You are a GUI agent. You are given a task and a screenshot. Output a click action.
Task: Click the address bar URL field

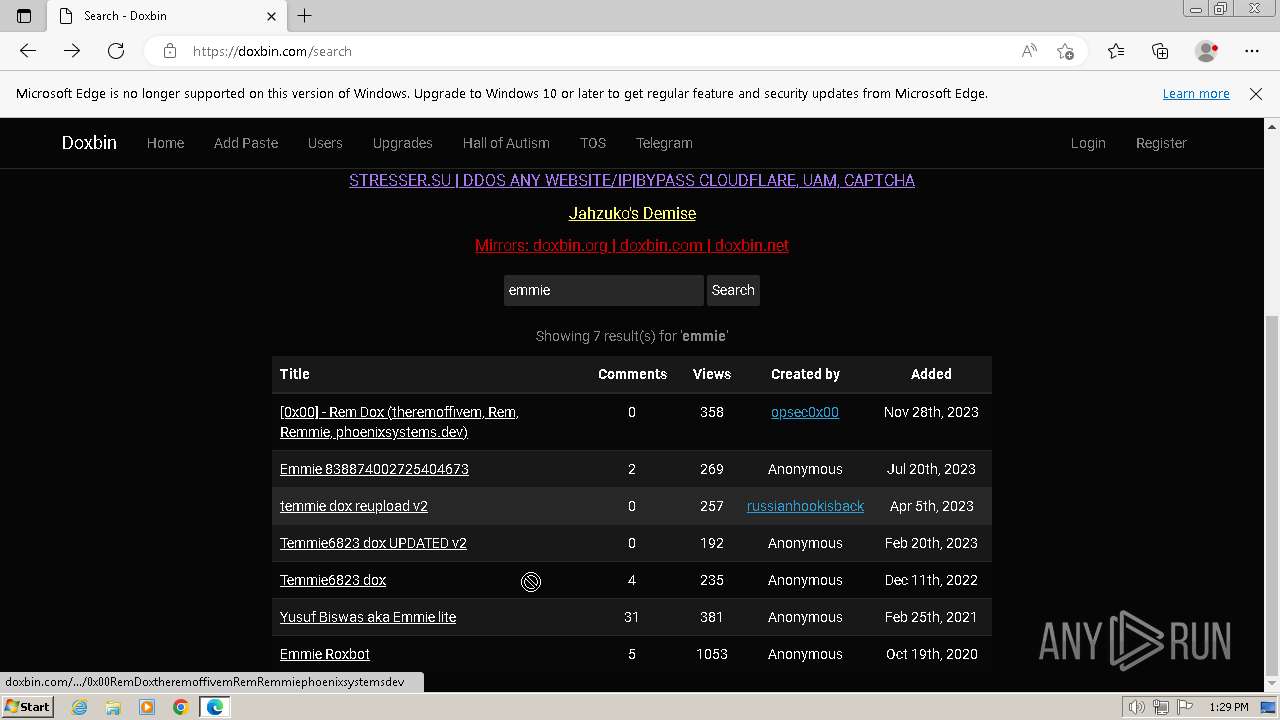600,51
